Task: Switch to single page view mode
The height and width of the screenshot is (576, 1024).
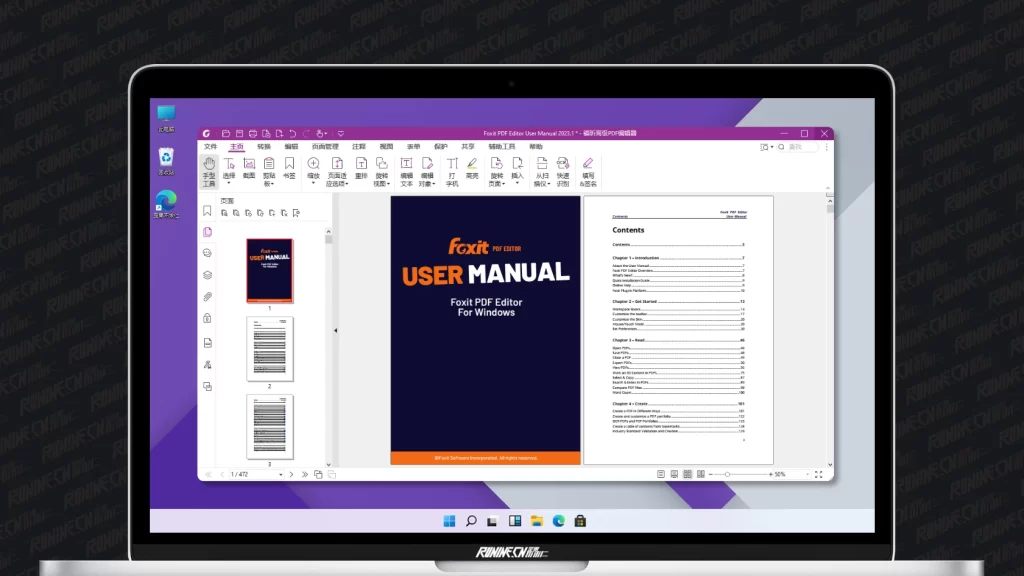Action: [x=661, y=474]
